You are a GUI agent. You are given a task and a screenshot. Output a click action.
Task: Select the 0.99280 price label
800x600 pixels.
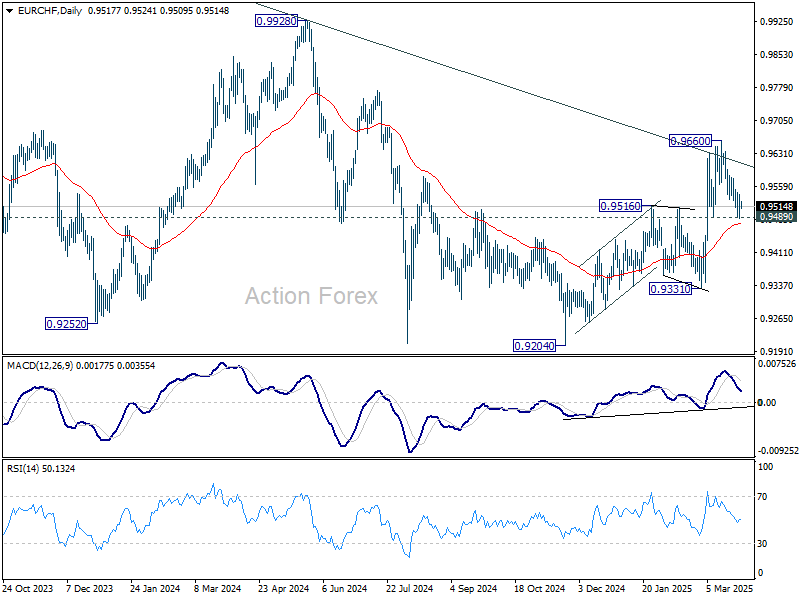point(276,21)
